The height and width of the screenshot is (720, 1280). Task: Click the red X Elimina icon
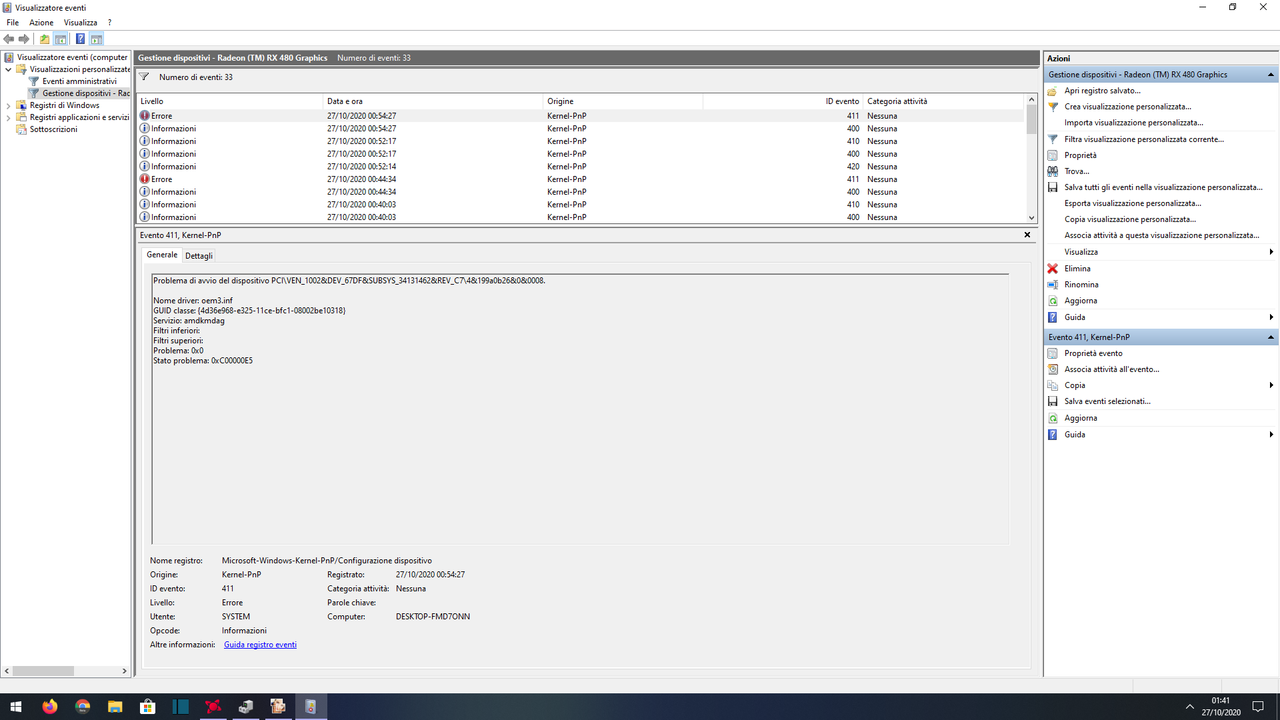pos(1052,268)
